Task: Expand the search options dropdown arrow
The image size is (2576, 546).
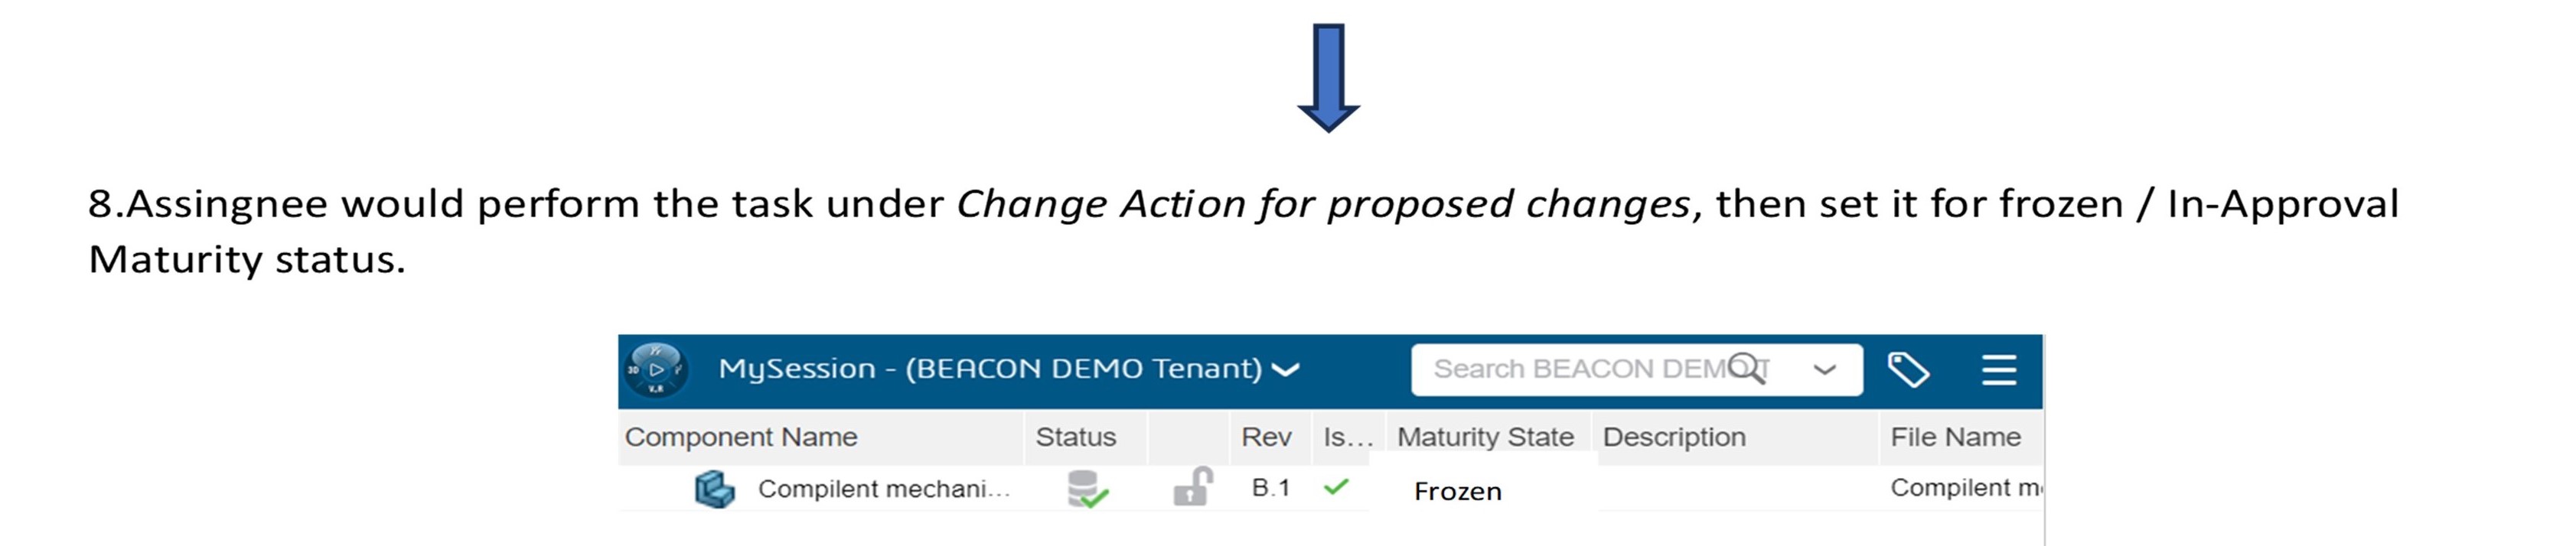Action: 1824,370
